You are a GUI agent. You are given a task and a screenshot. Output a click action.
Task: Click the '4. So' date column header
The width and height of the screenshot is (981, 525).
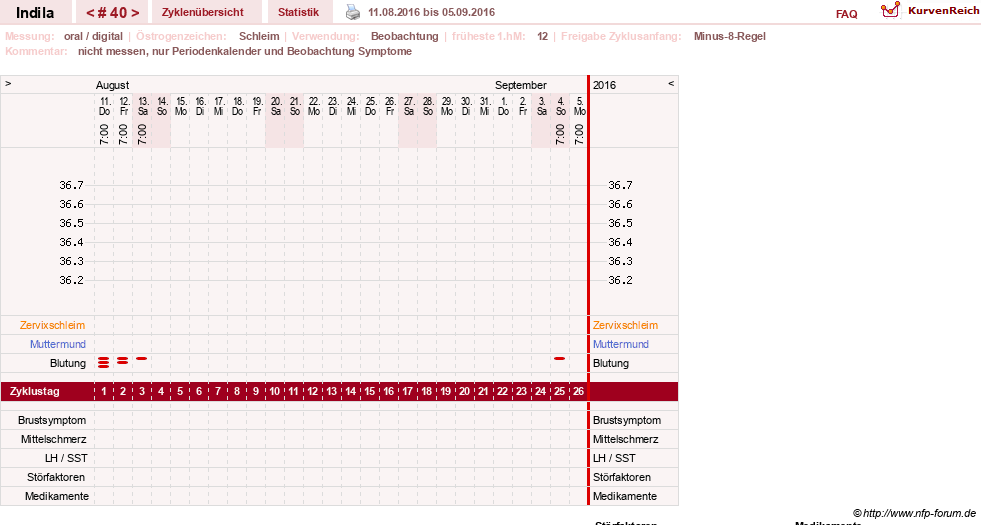561,106
